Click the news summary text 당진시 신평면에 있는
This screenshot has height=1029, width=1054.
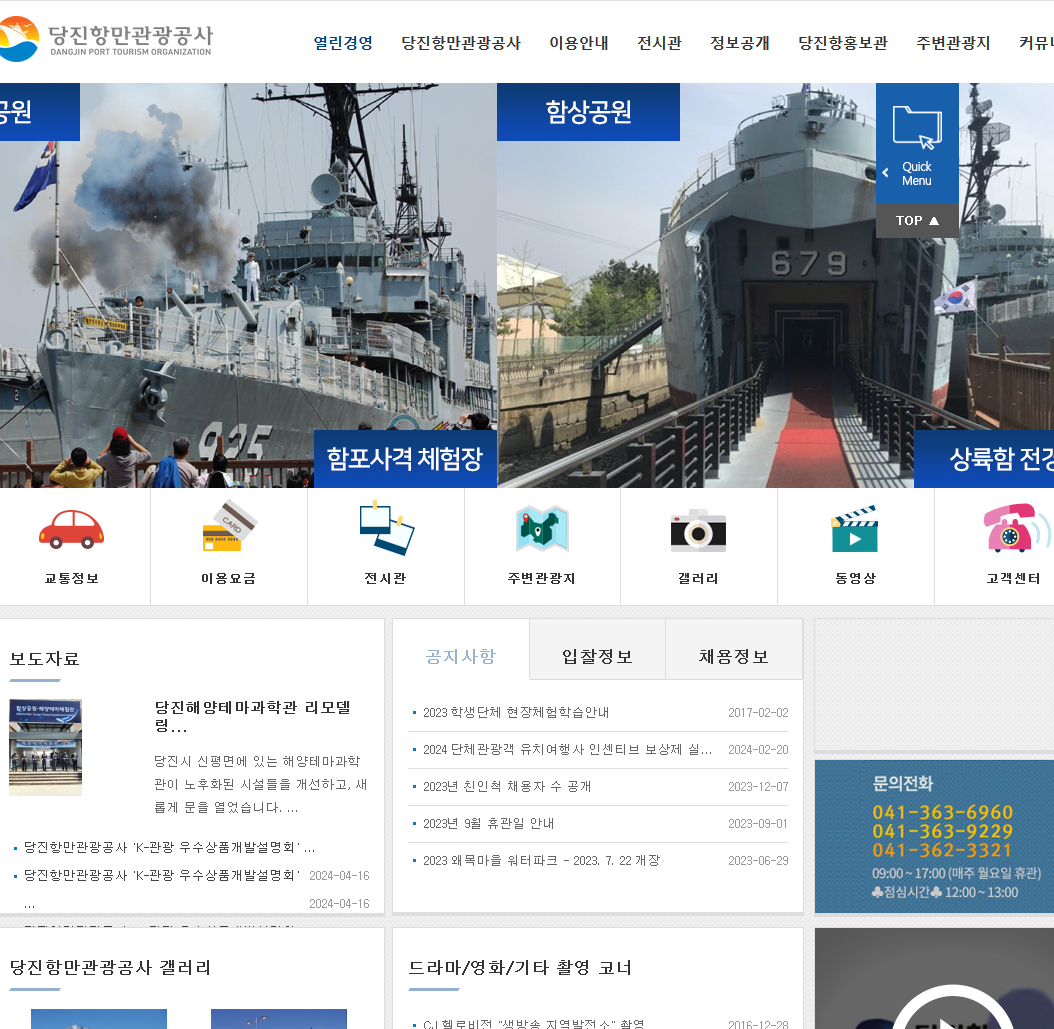[261, 784]
